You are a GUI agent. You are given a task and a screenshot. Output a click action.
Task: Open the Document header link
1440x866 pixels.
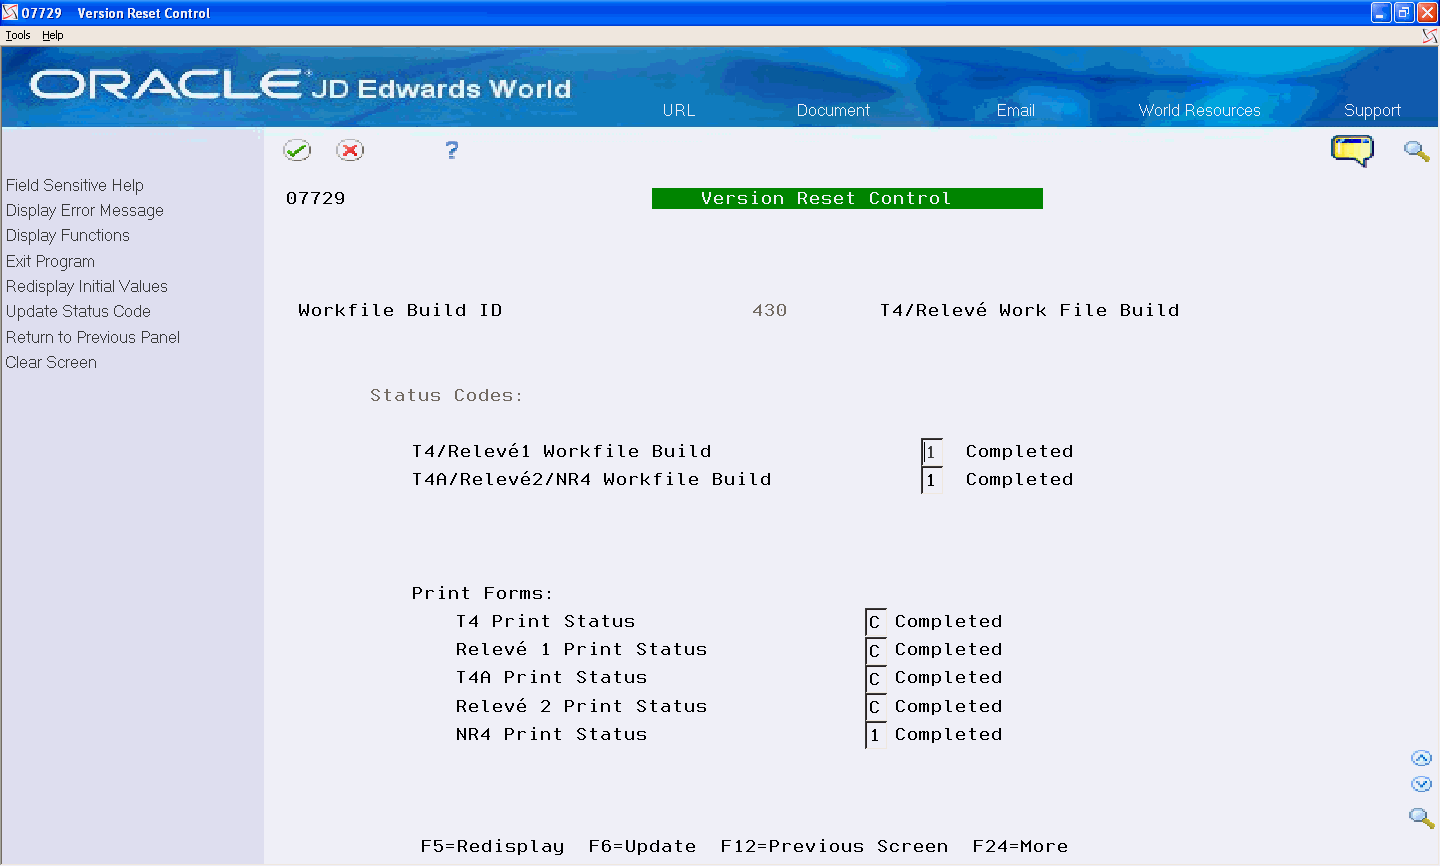(x=832, y=110)
